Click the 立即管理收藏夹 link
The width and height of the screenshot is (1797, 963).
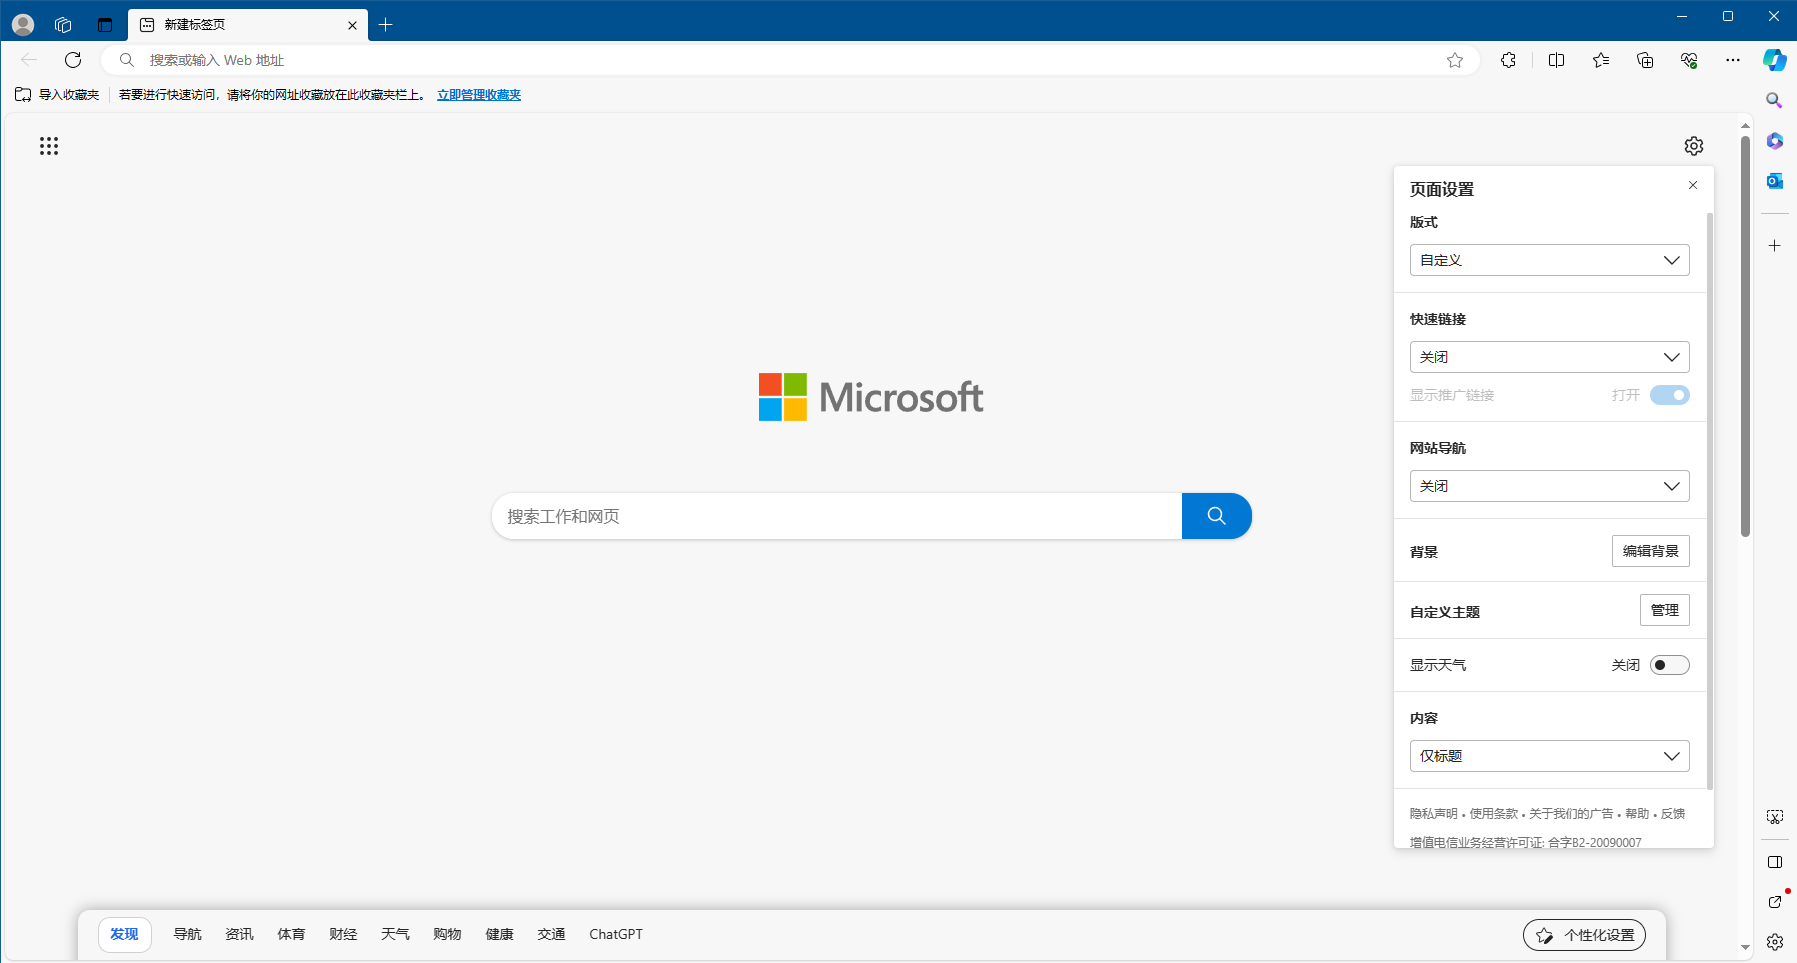coord(479,95)
